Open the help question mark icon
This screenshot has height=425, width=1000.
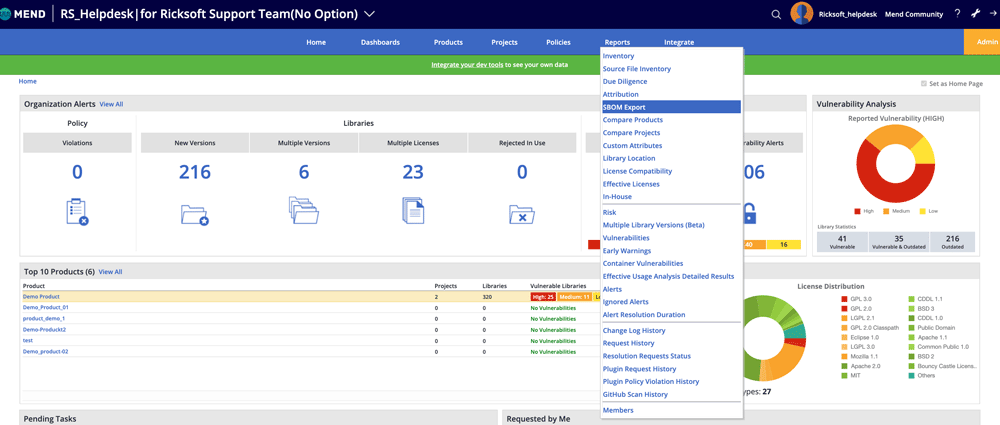pos(957,14)
